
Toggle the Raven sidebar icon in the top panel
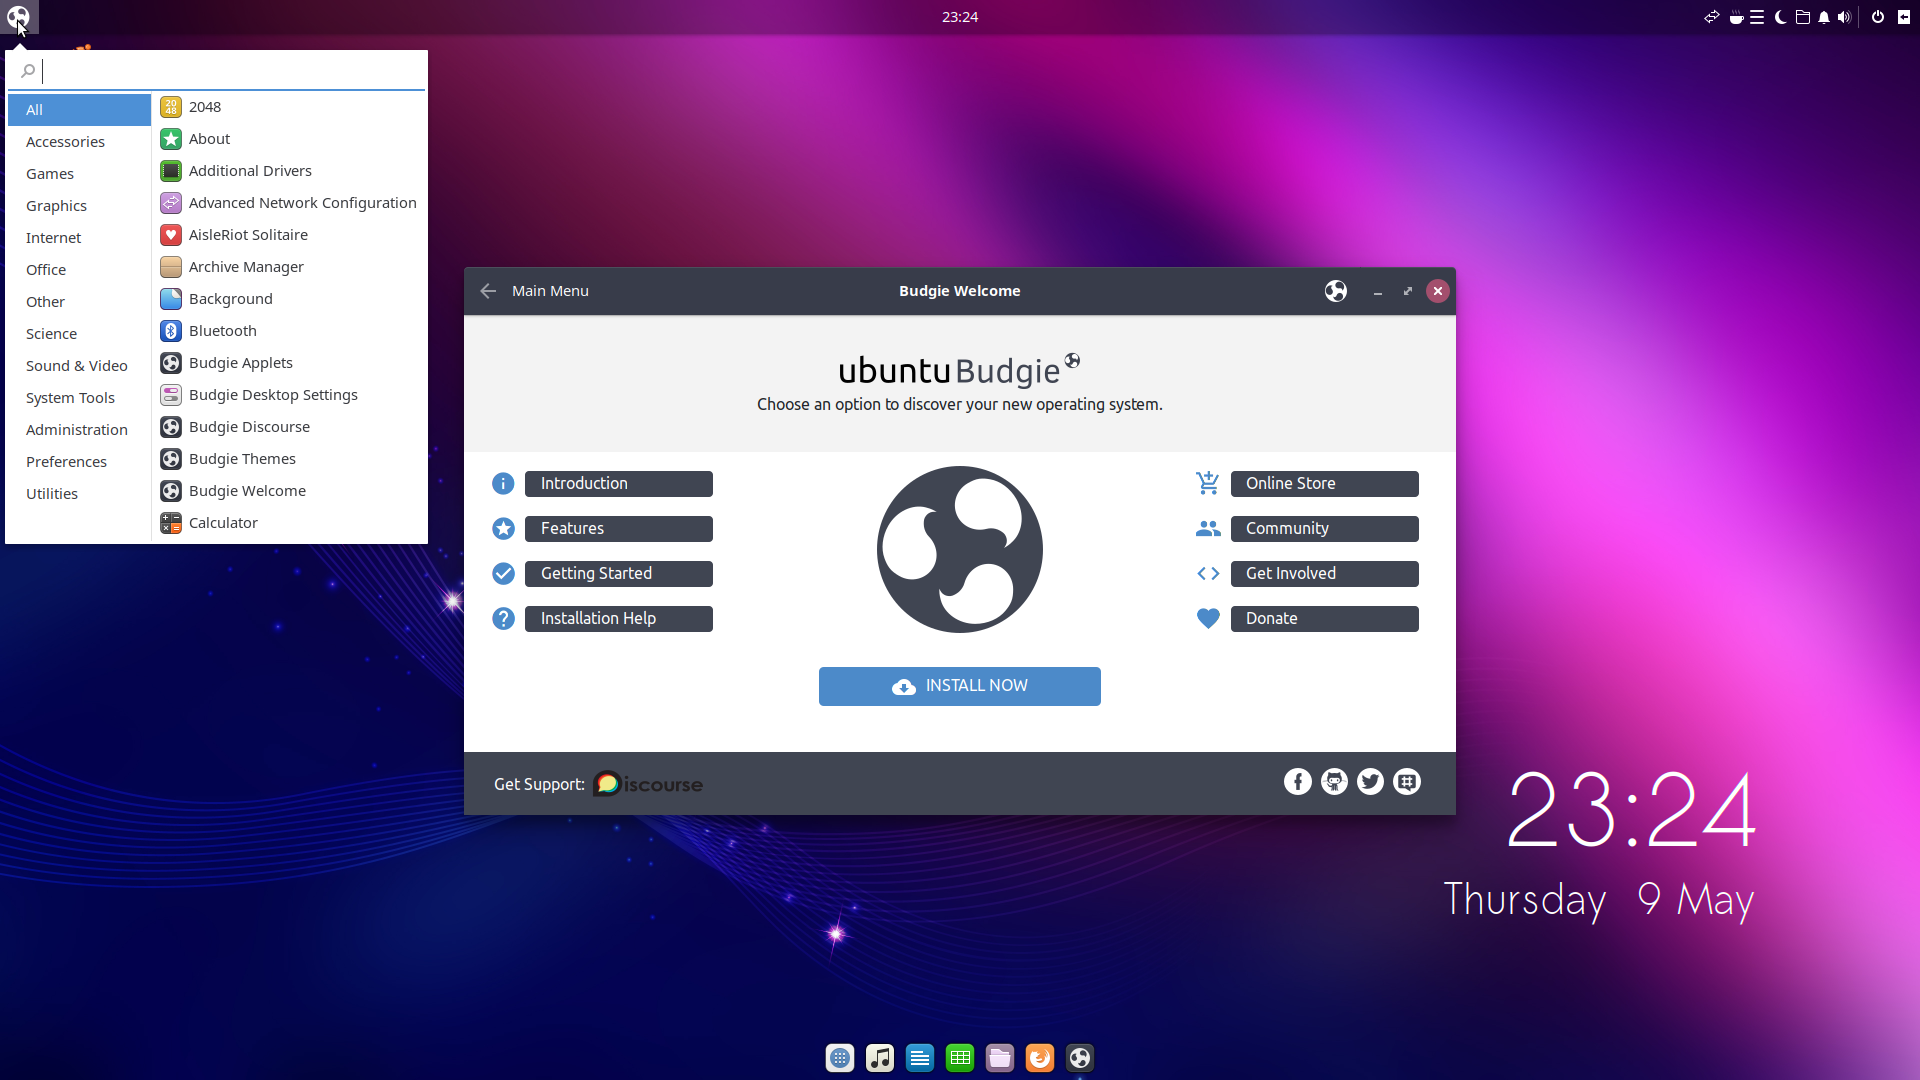(x=1904, y=17)
